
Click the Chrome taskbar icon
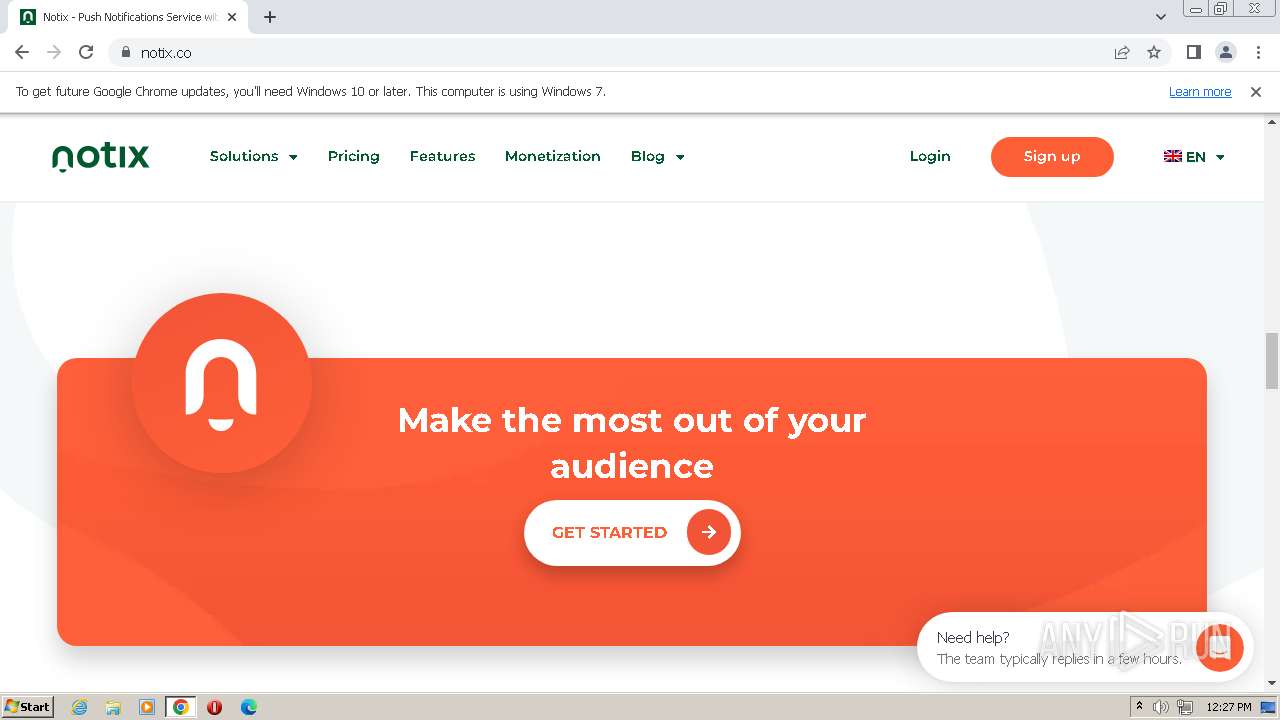point(181,707)
